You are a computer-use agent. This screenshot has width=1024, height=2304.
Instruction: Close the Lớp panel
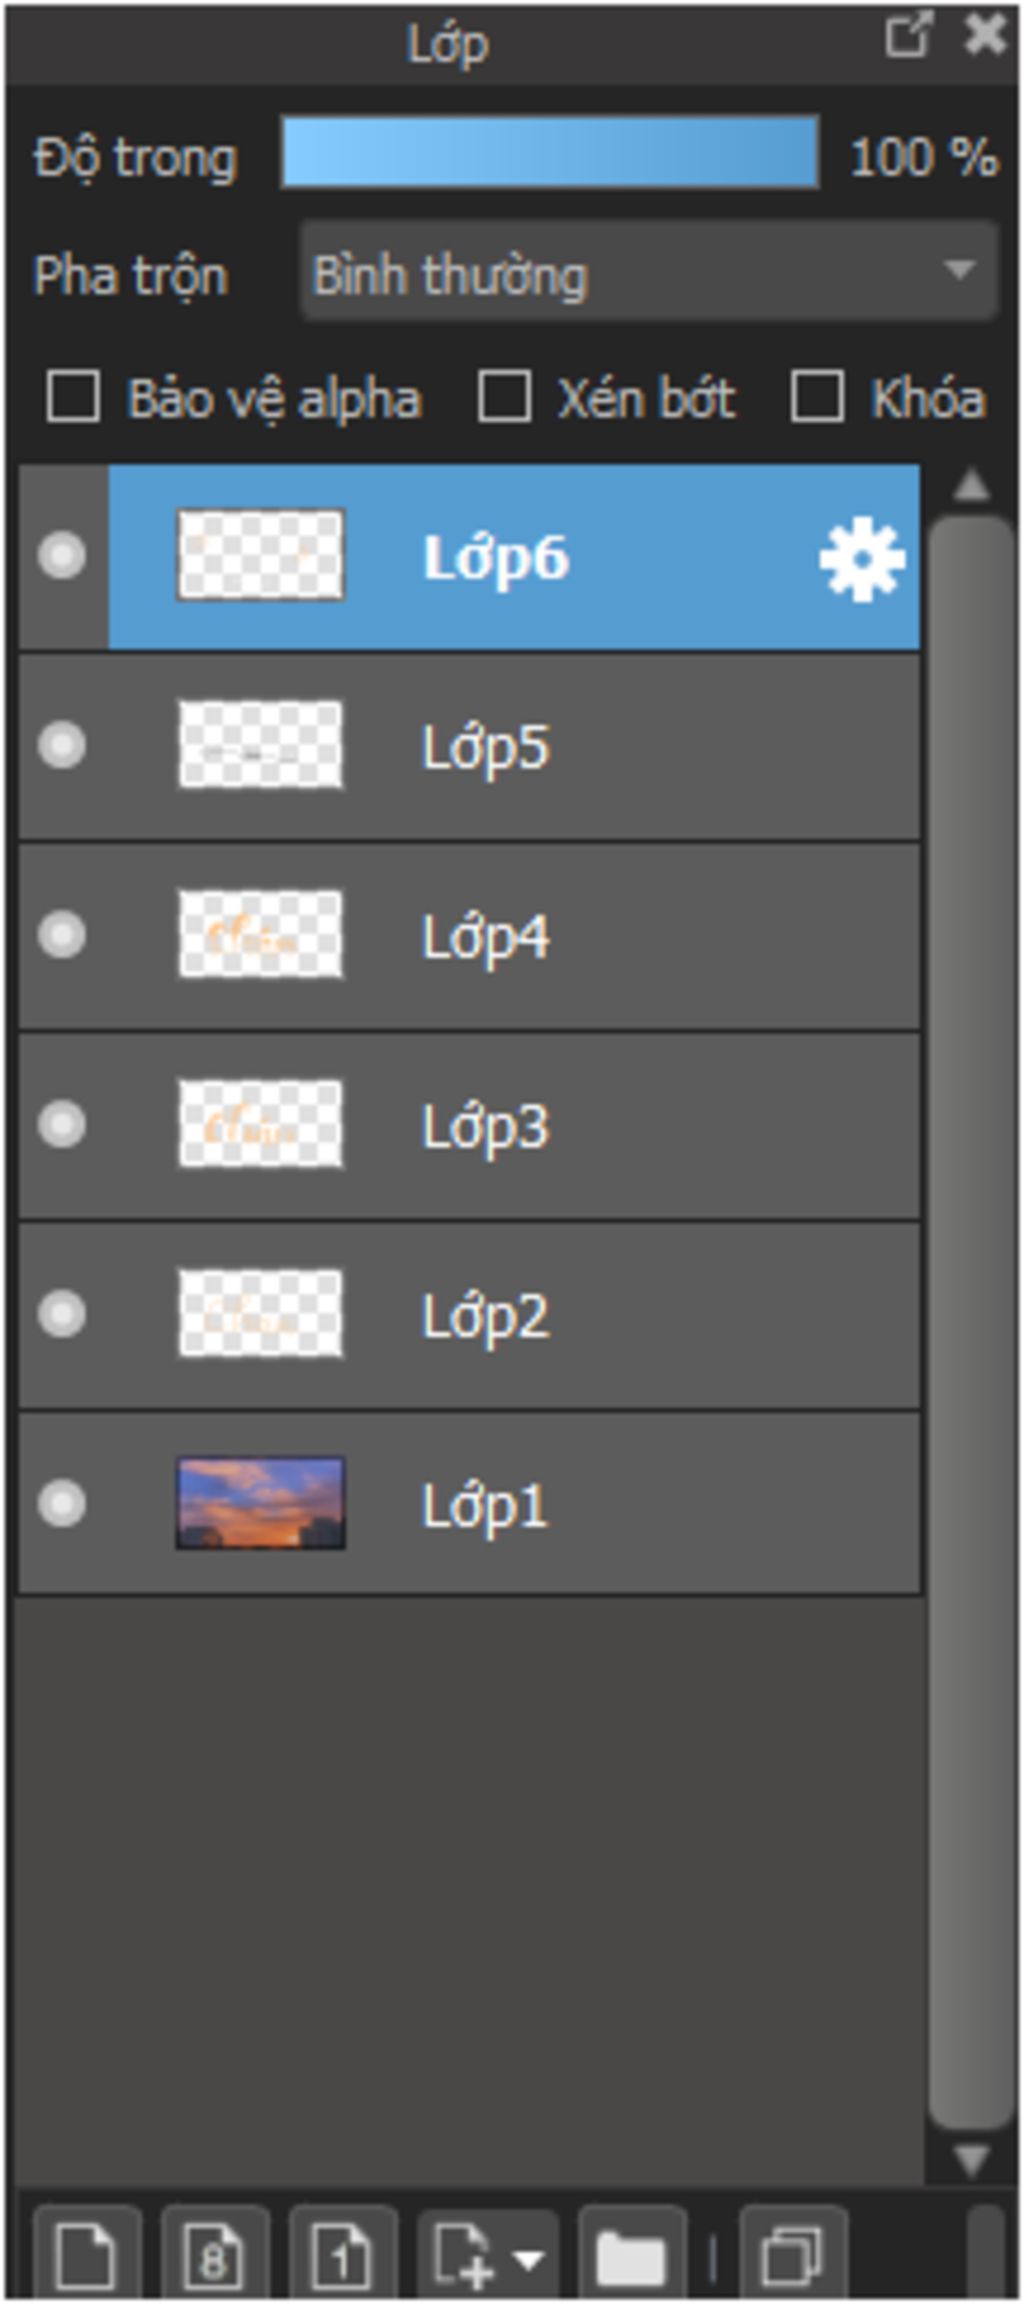[985, 35]
